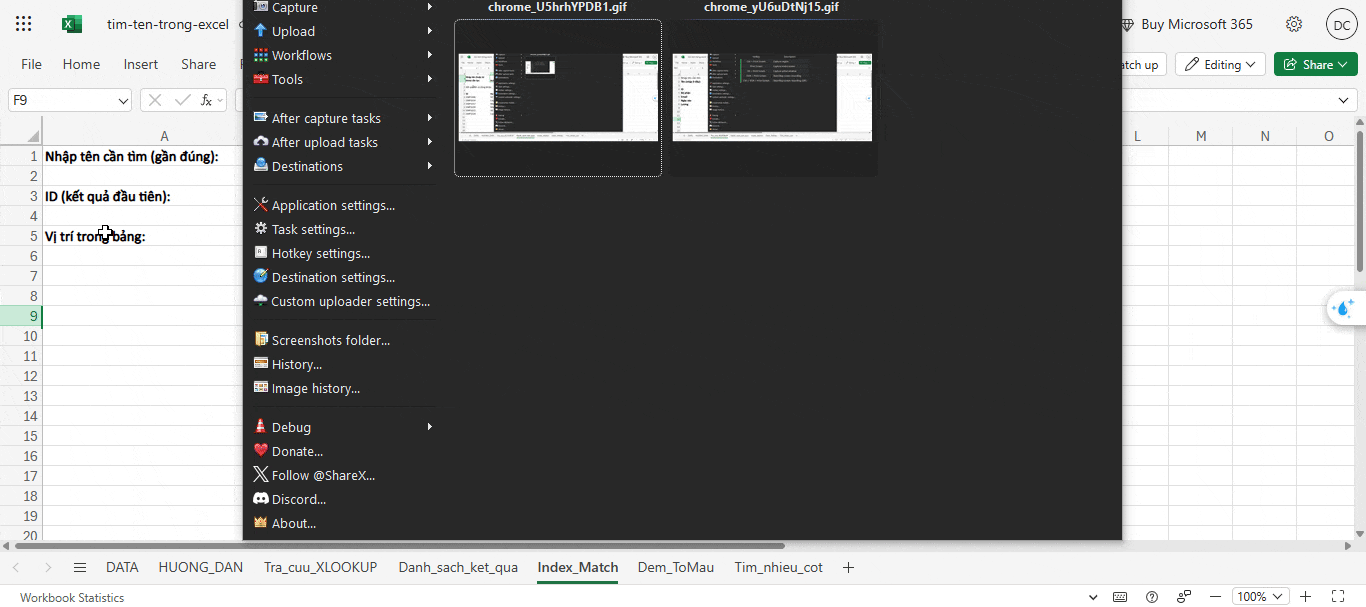Zoom out with the minus button

point(1215,597)
